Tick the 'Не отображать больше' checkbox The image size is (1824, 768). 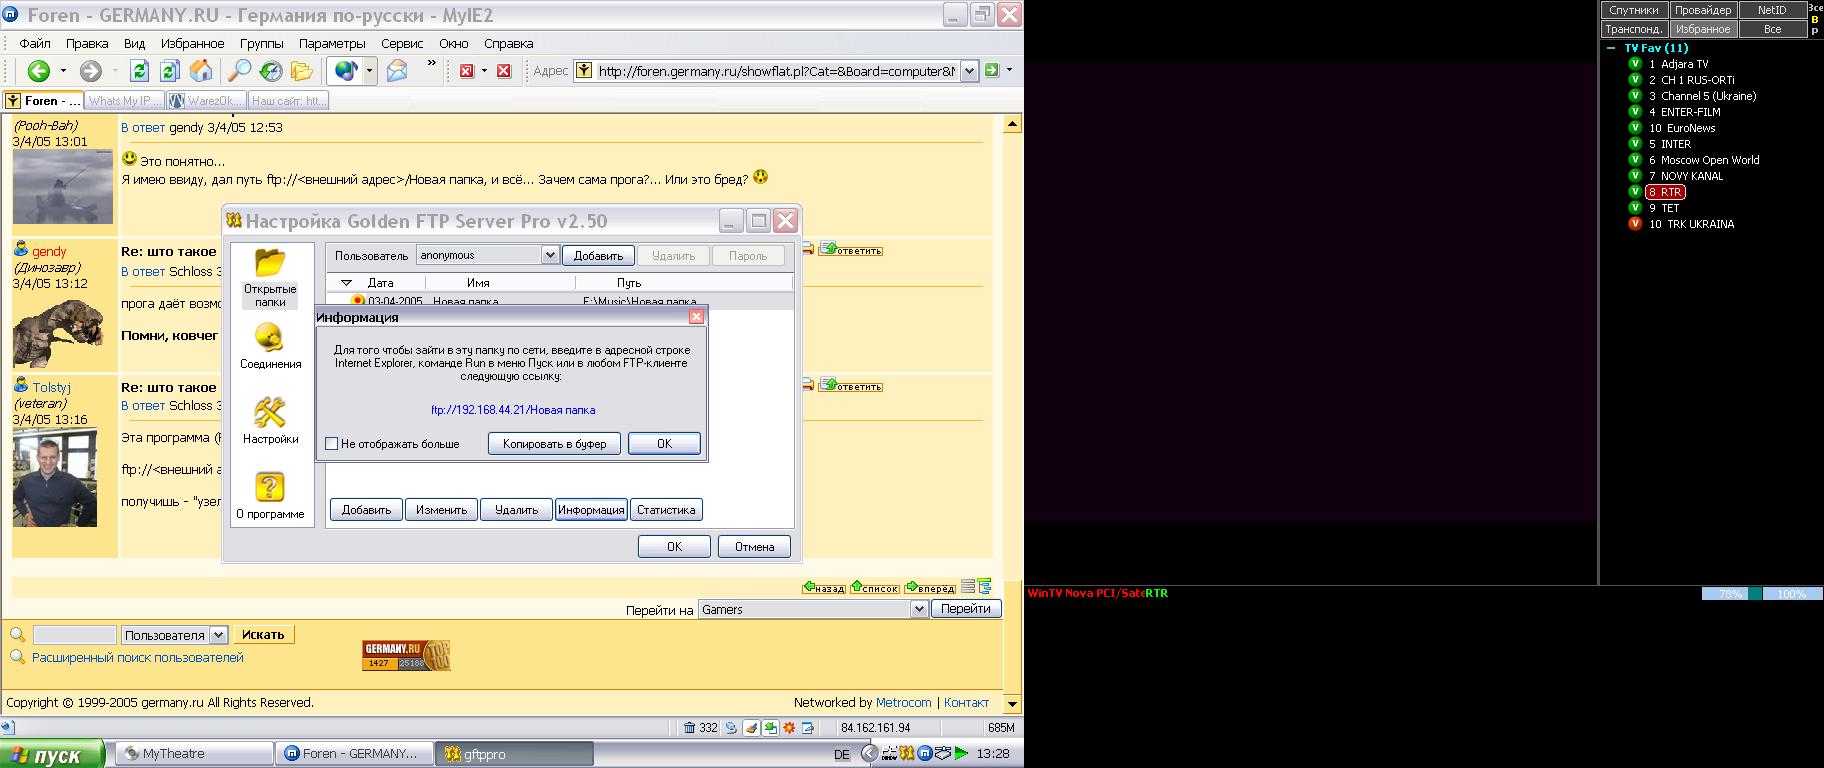(332, 443)
